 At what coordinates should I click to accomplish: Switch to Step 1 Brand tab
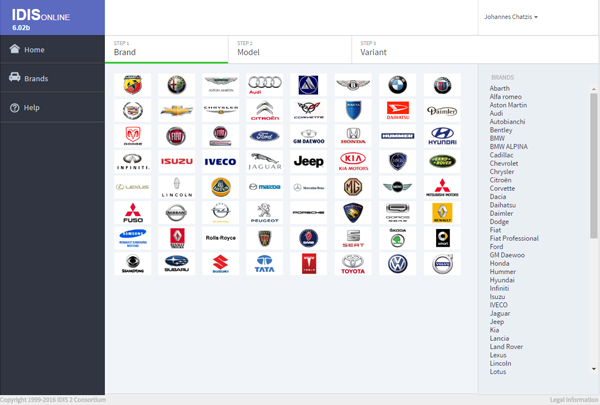(x=166, y=49)
